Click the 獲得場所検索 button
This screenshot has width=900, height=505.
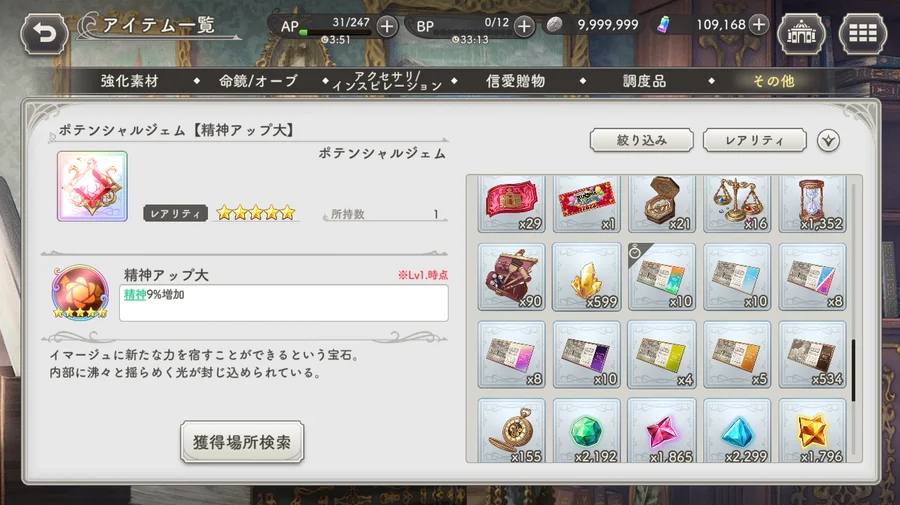[x=242, y=442]
